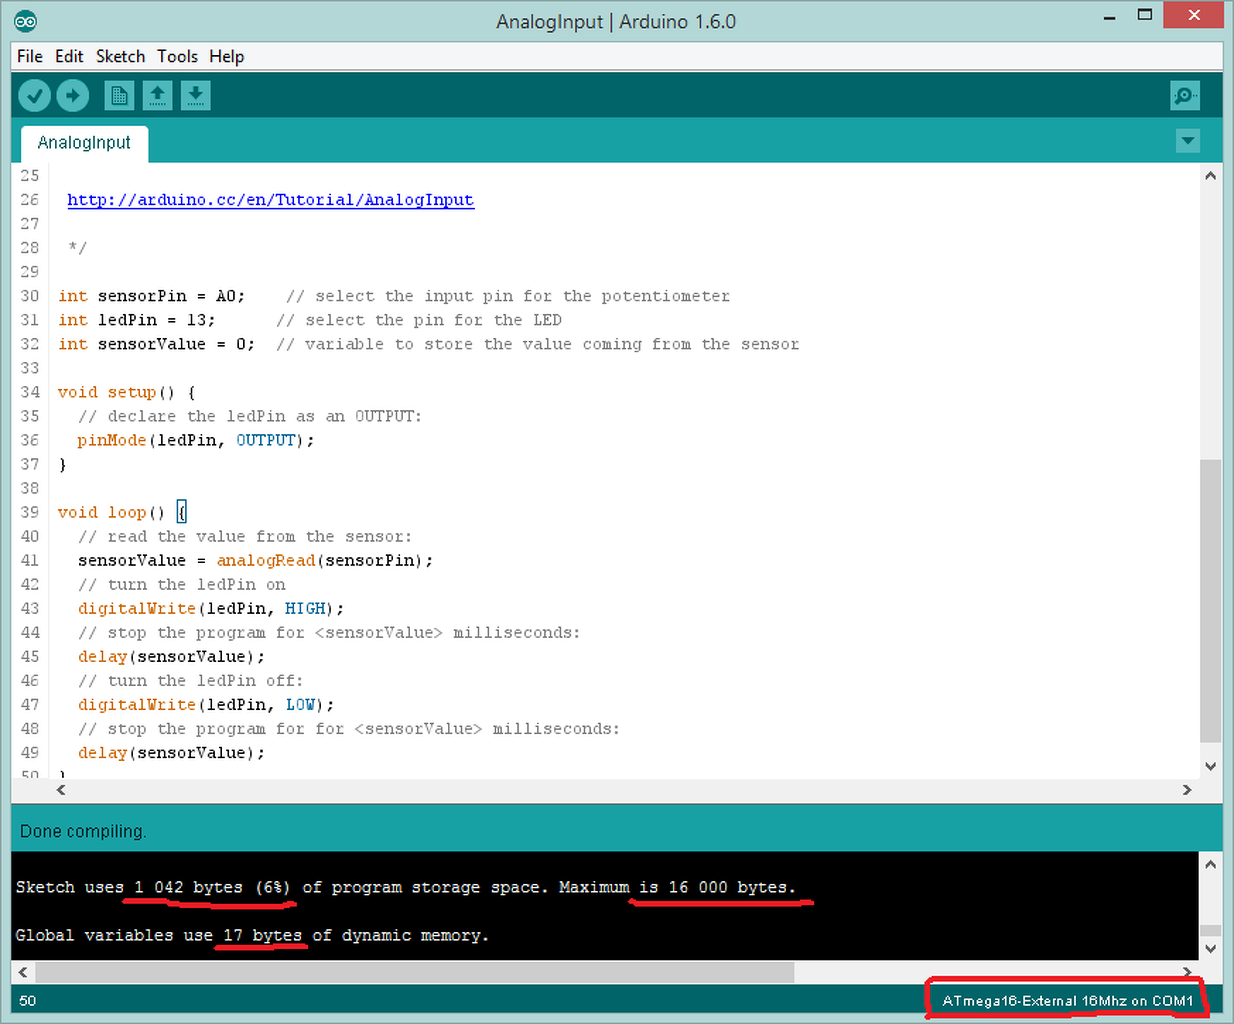Click the Arduino logo in title bar
Screen dimensions: 1234x1024
coord(25,21)
